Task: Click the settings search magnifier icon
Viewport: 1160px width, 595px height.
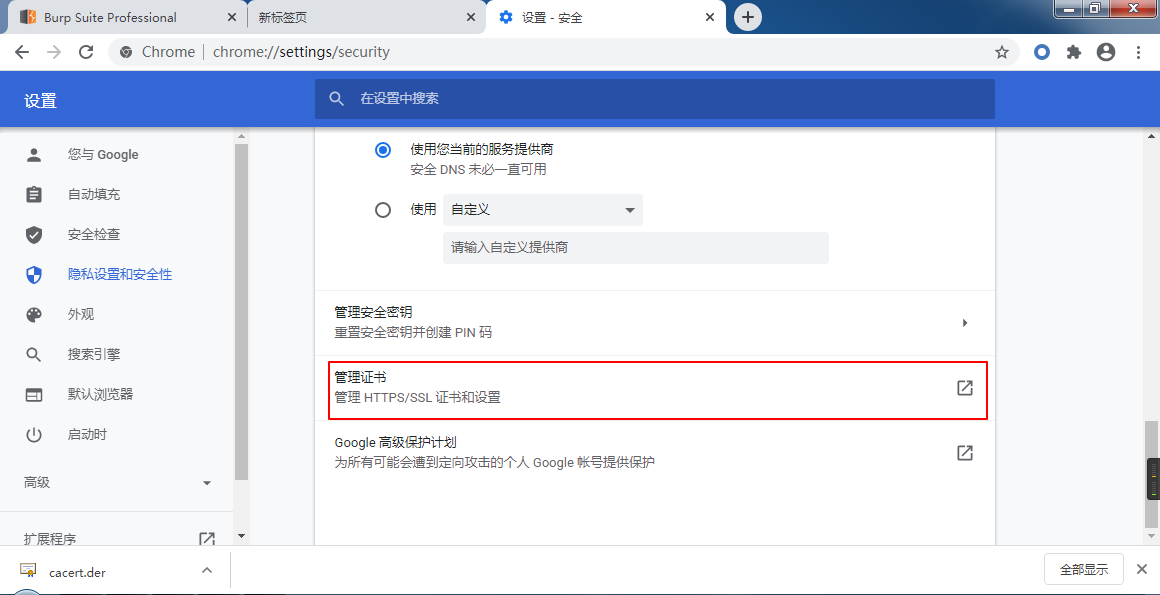Action: coord(337,98)
